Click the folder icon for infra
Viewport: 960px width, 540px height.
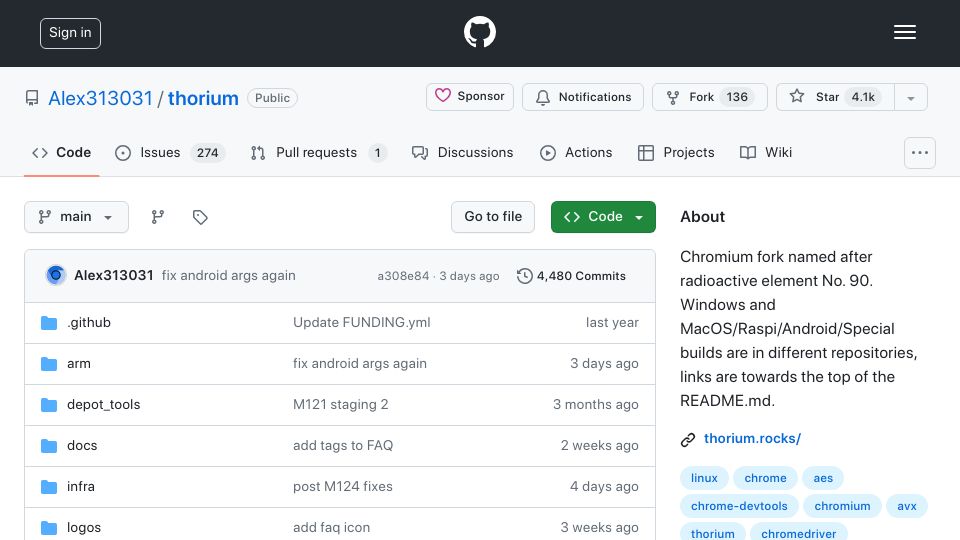49,487
